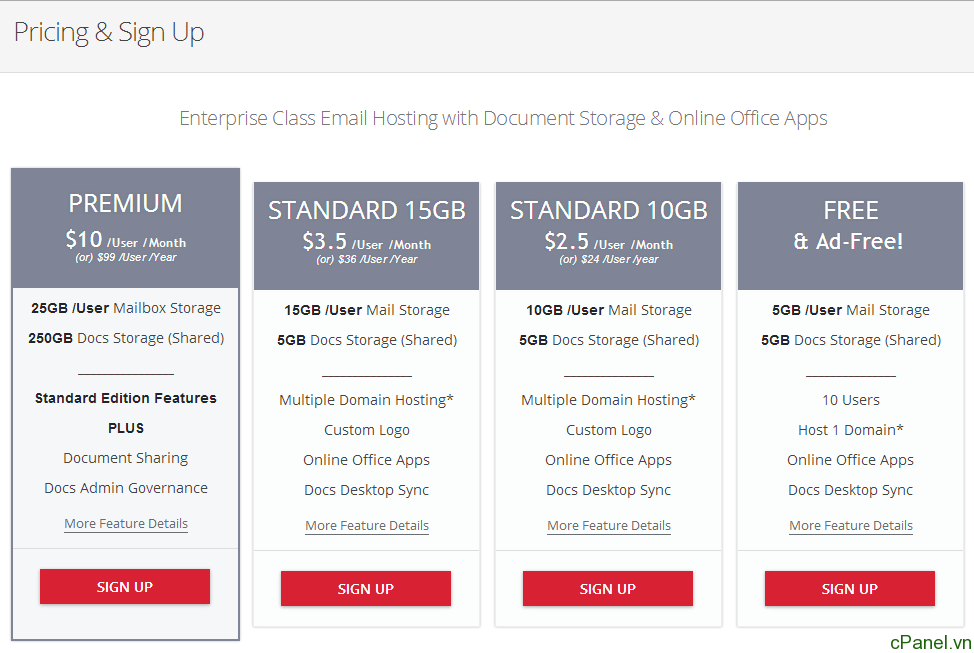The height and width of the screenshot is (653, 974).
Task: Click SIGN UP under Standard 15GB plan
Action: pos(366,588)
